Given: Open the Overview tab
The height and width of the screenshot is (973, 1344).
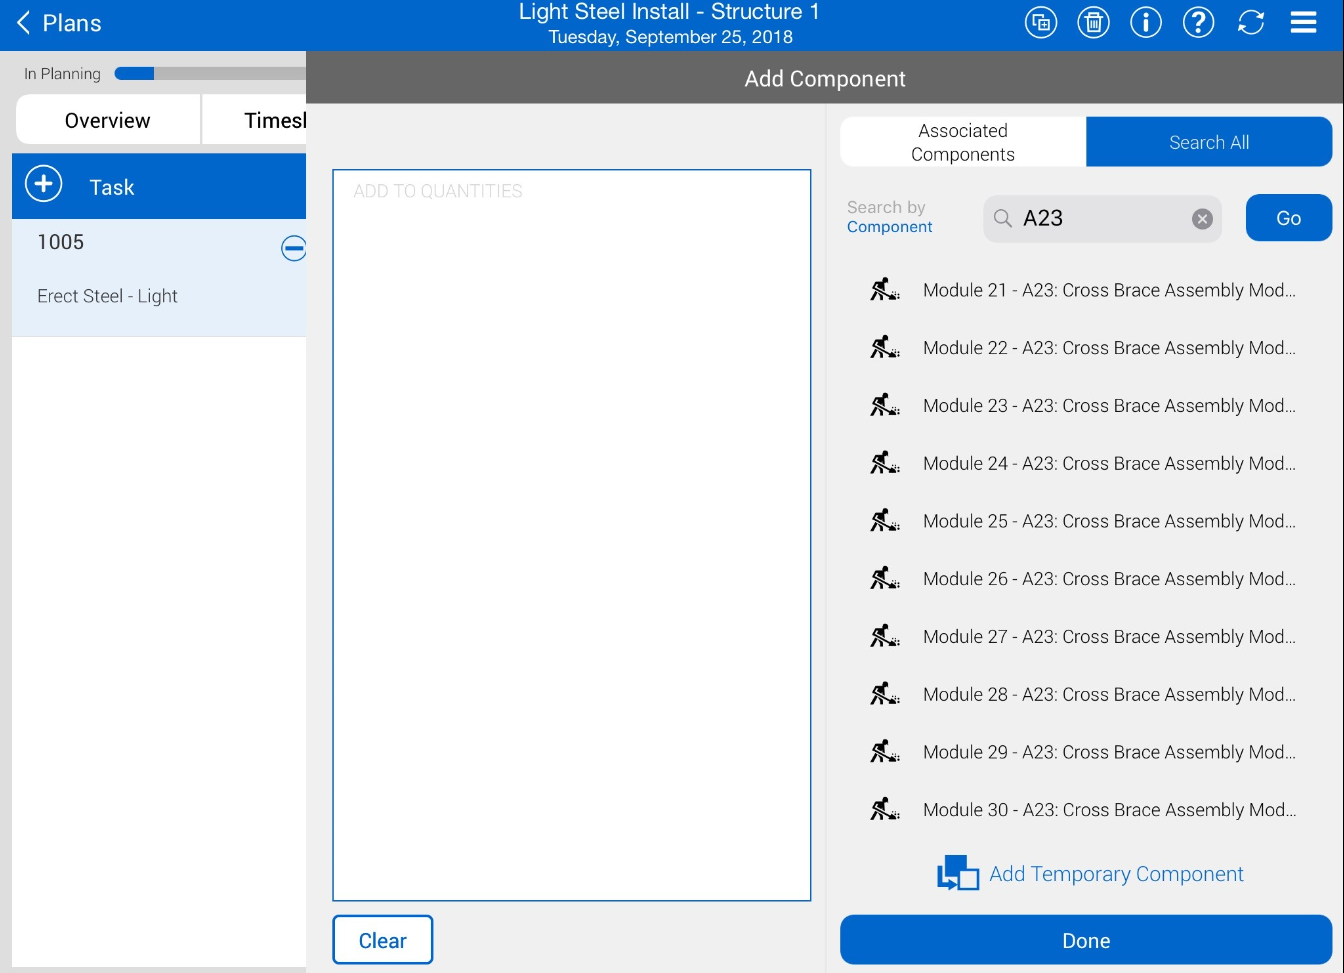Looking at the screenshot, I should tap(108, 120).
